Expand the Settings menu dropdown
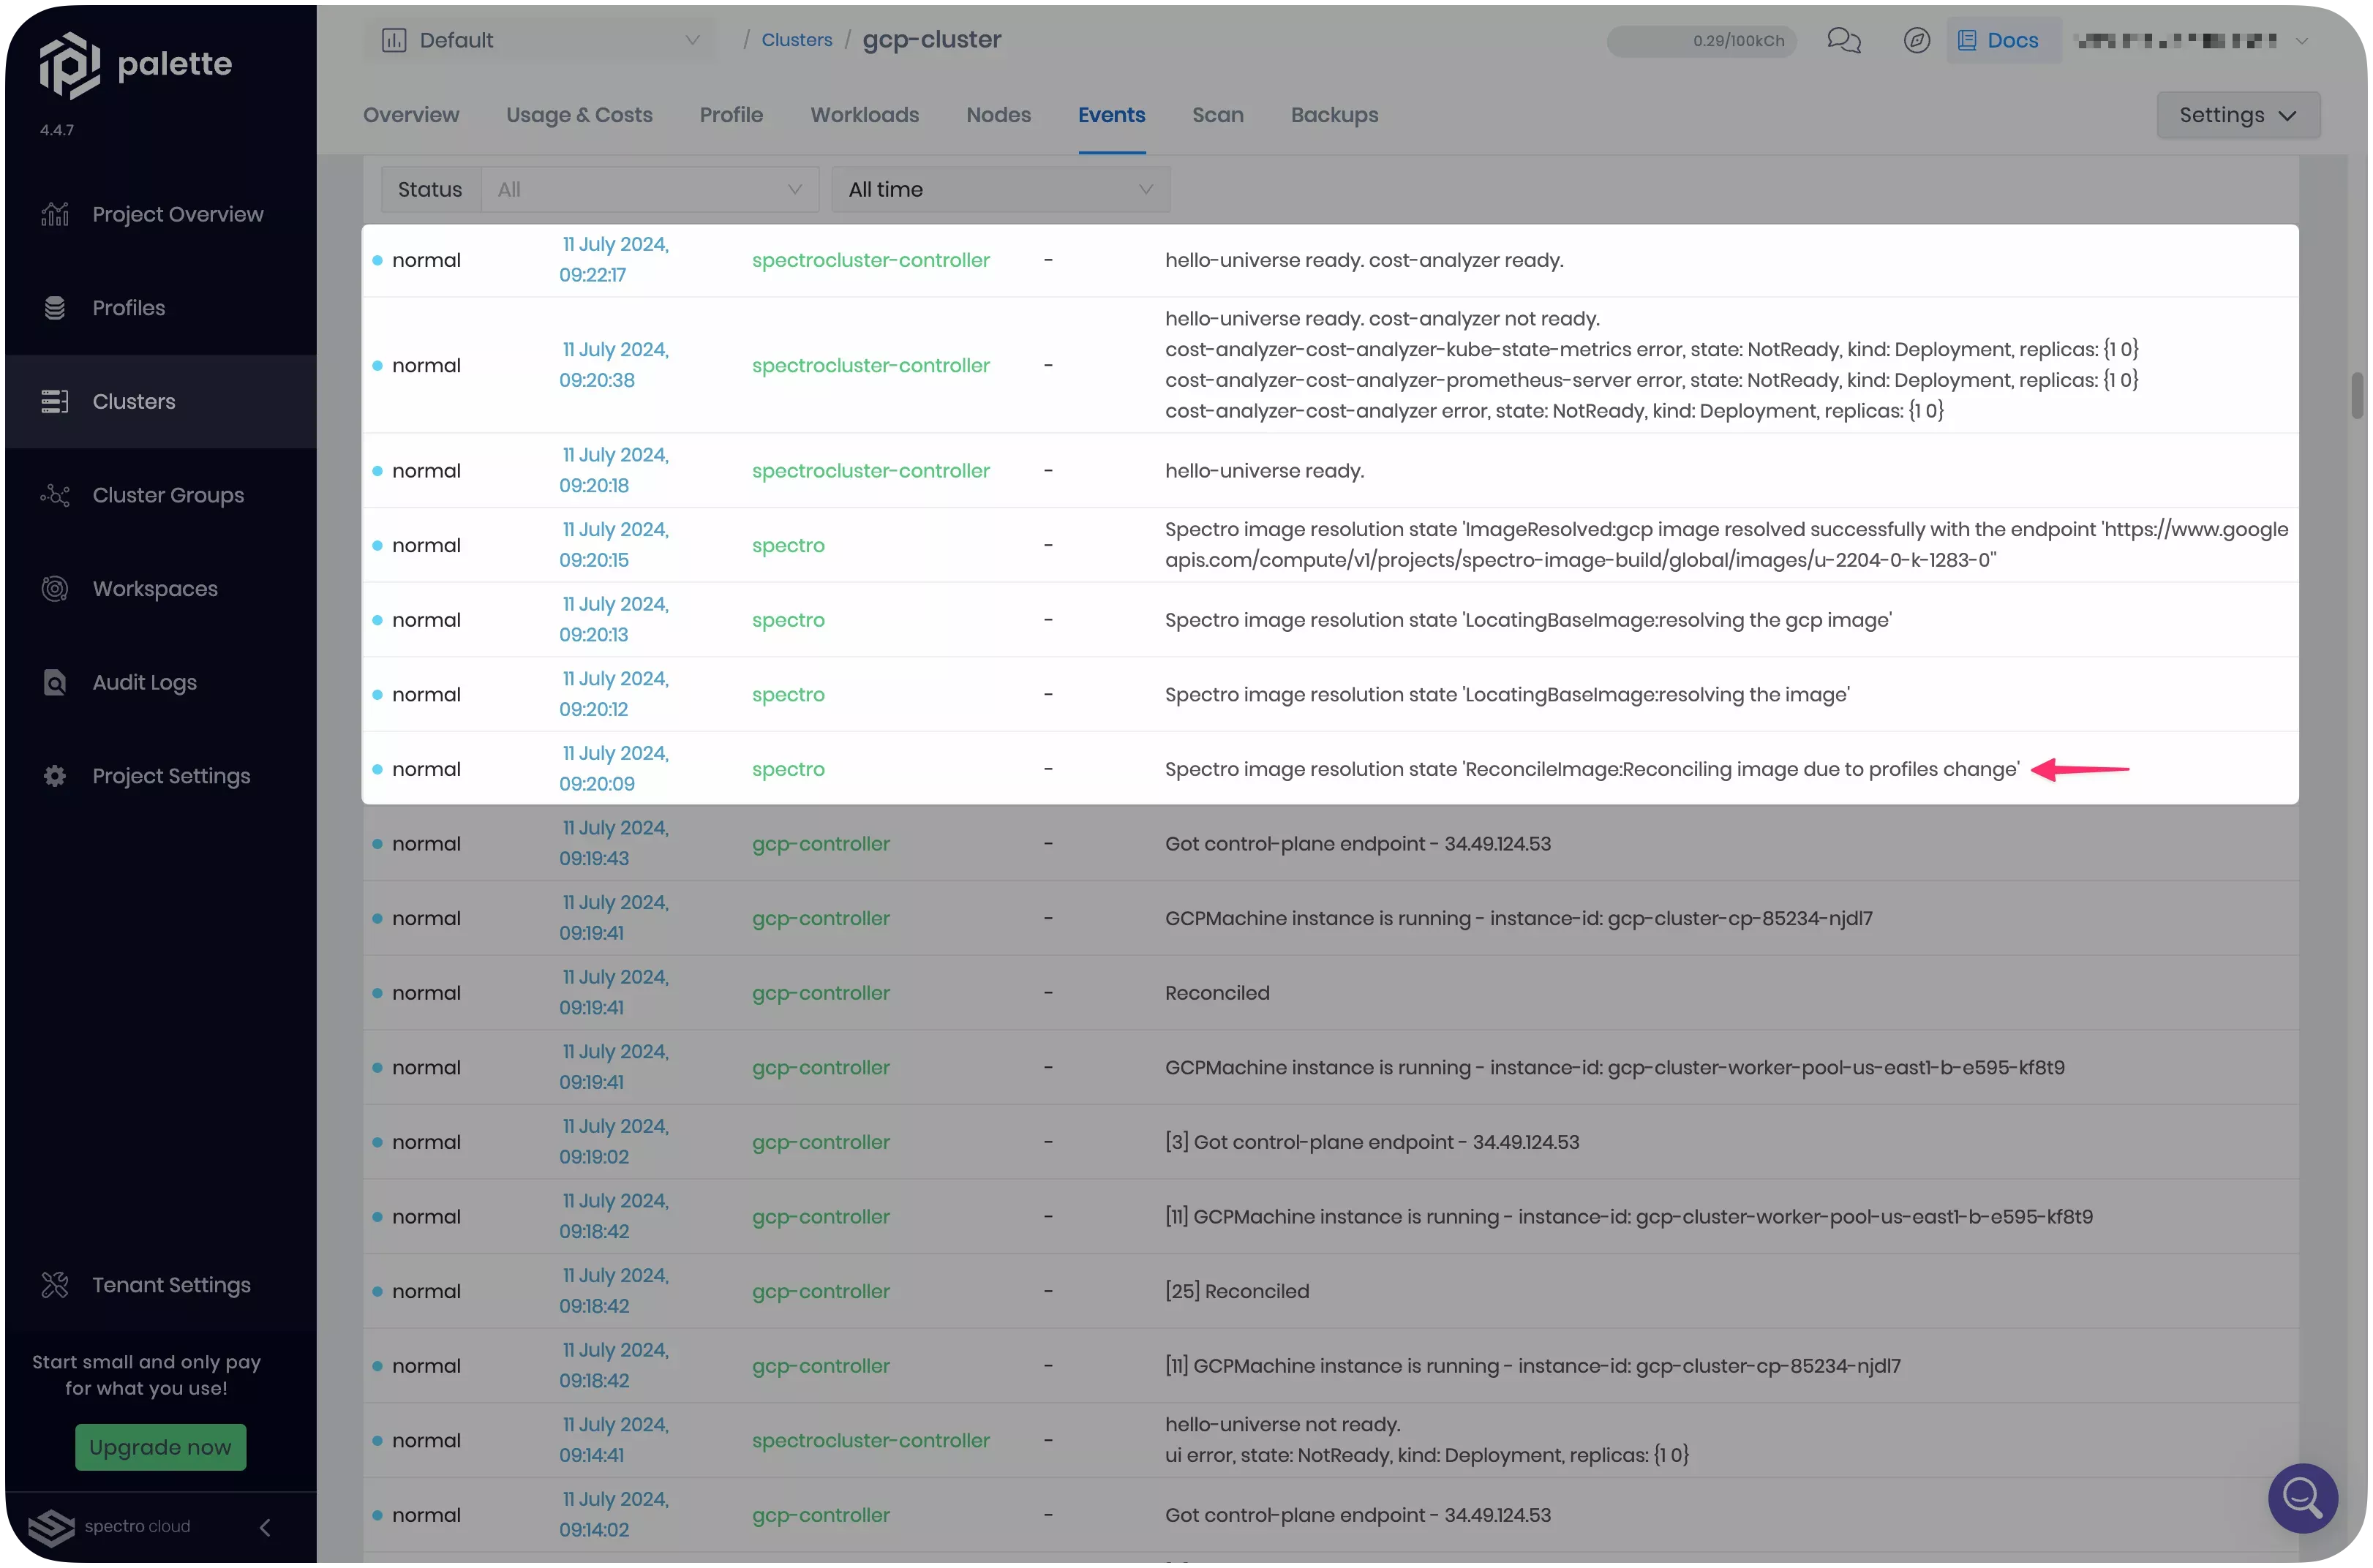This screenshot has height=1568, width=2373. (x=2236, y=114)
